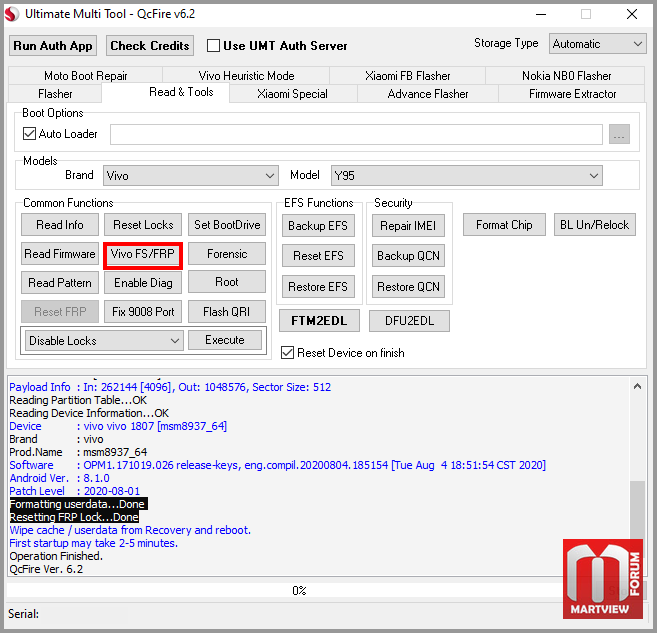Switch to Vivo Heuristic Mode tab

click(x=246, y=76)
